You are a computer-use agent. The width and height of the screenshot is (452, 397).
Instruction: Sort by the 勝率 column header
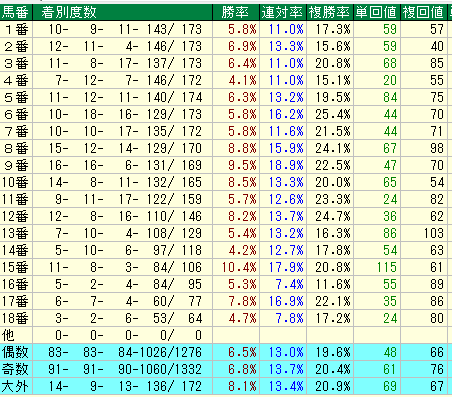coord(235,12)
